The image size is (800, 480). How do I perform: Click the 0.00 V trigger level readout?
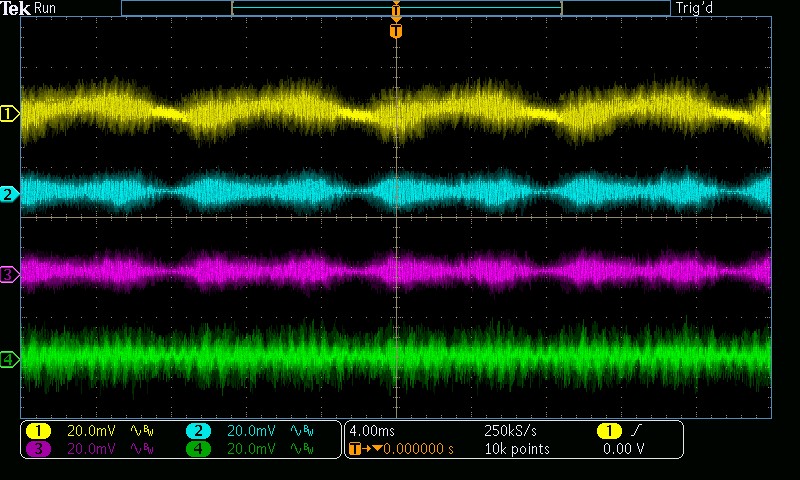click(x=623, y=449)
